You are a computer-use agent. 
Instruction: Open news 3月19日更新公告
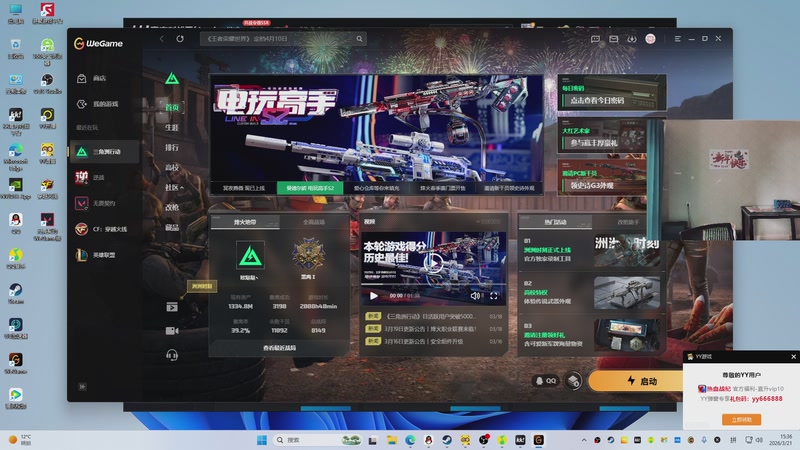point(434,329)
